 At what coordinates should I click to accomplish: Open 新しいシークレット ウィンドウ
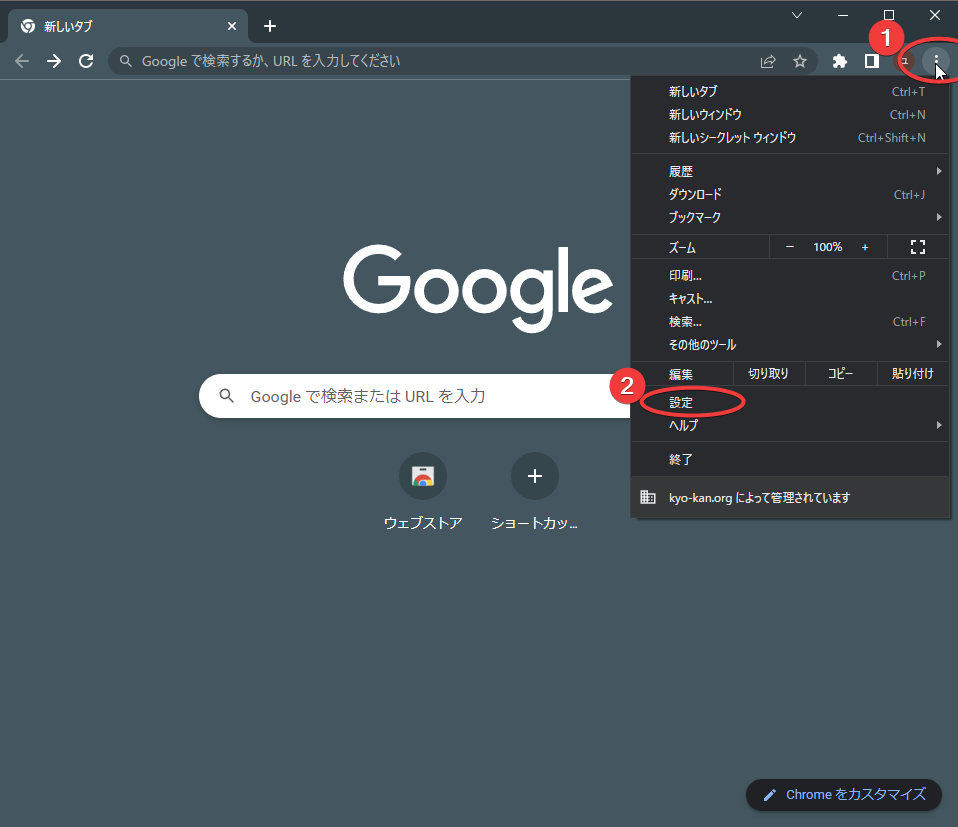tap(791, 138)
